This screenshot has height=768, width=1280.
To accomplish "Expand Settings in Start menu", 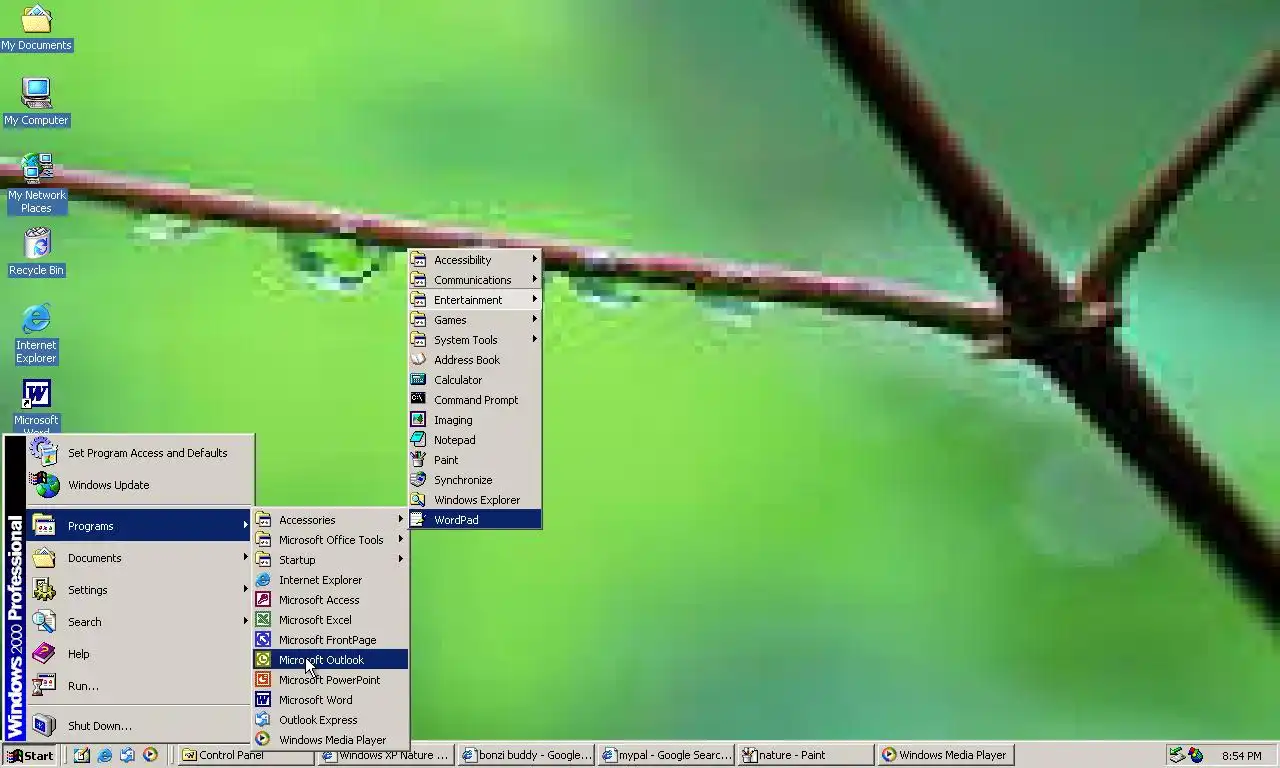I will coord(140,590).
